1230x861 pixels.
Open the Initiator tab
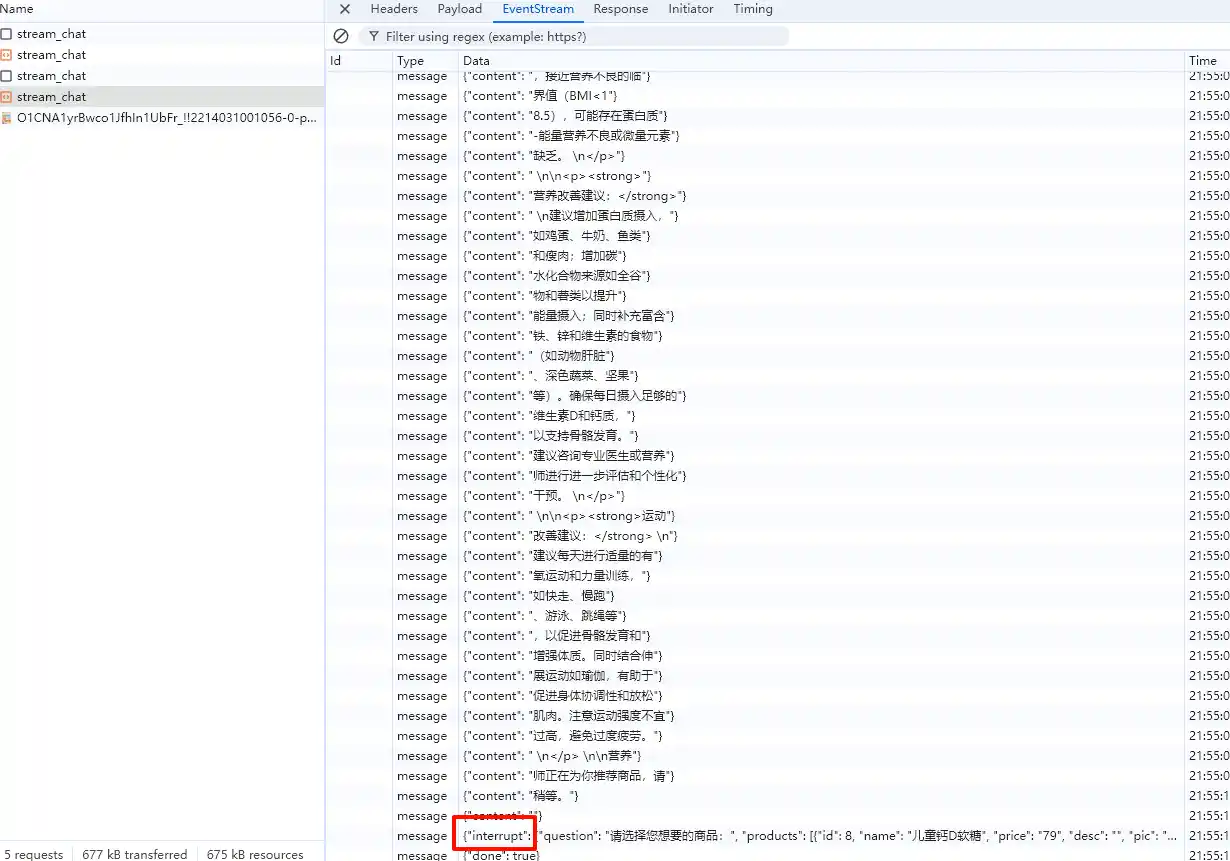691,9
